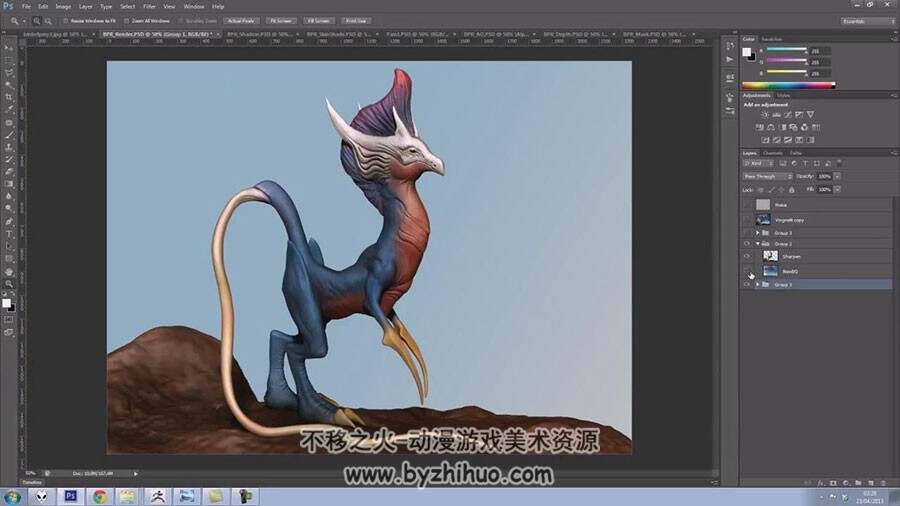Image resolution: width=900 pixels, height=506 pixels.
Task: Open Fill slider dropdown arrow
Action: point(837,189)
